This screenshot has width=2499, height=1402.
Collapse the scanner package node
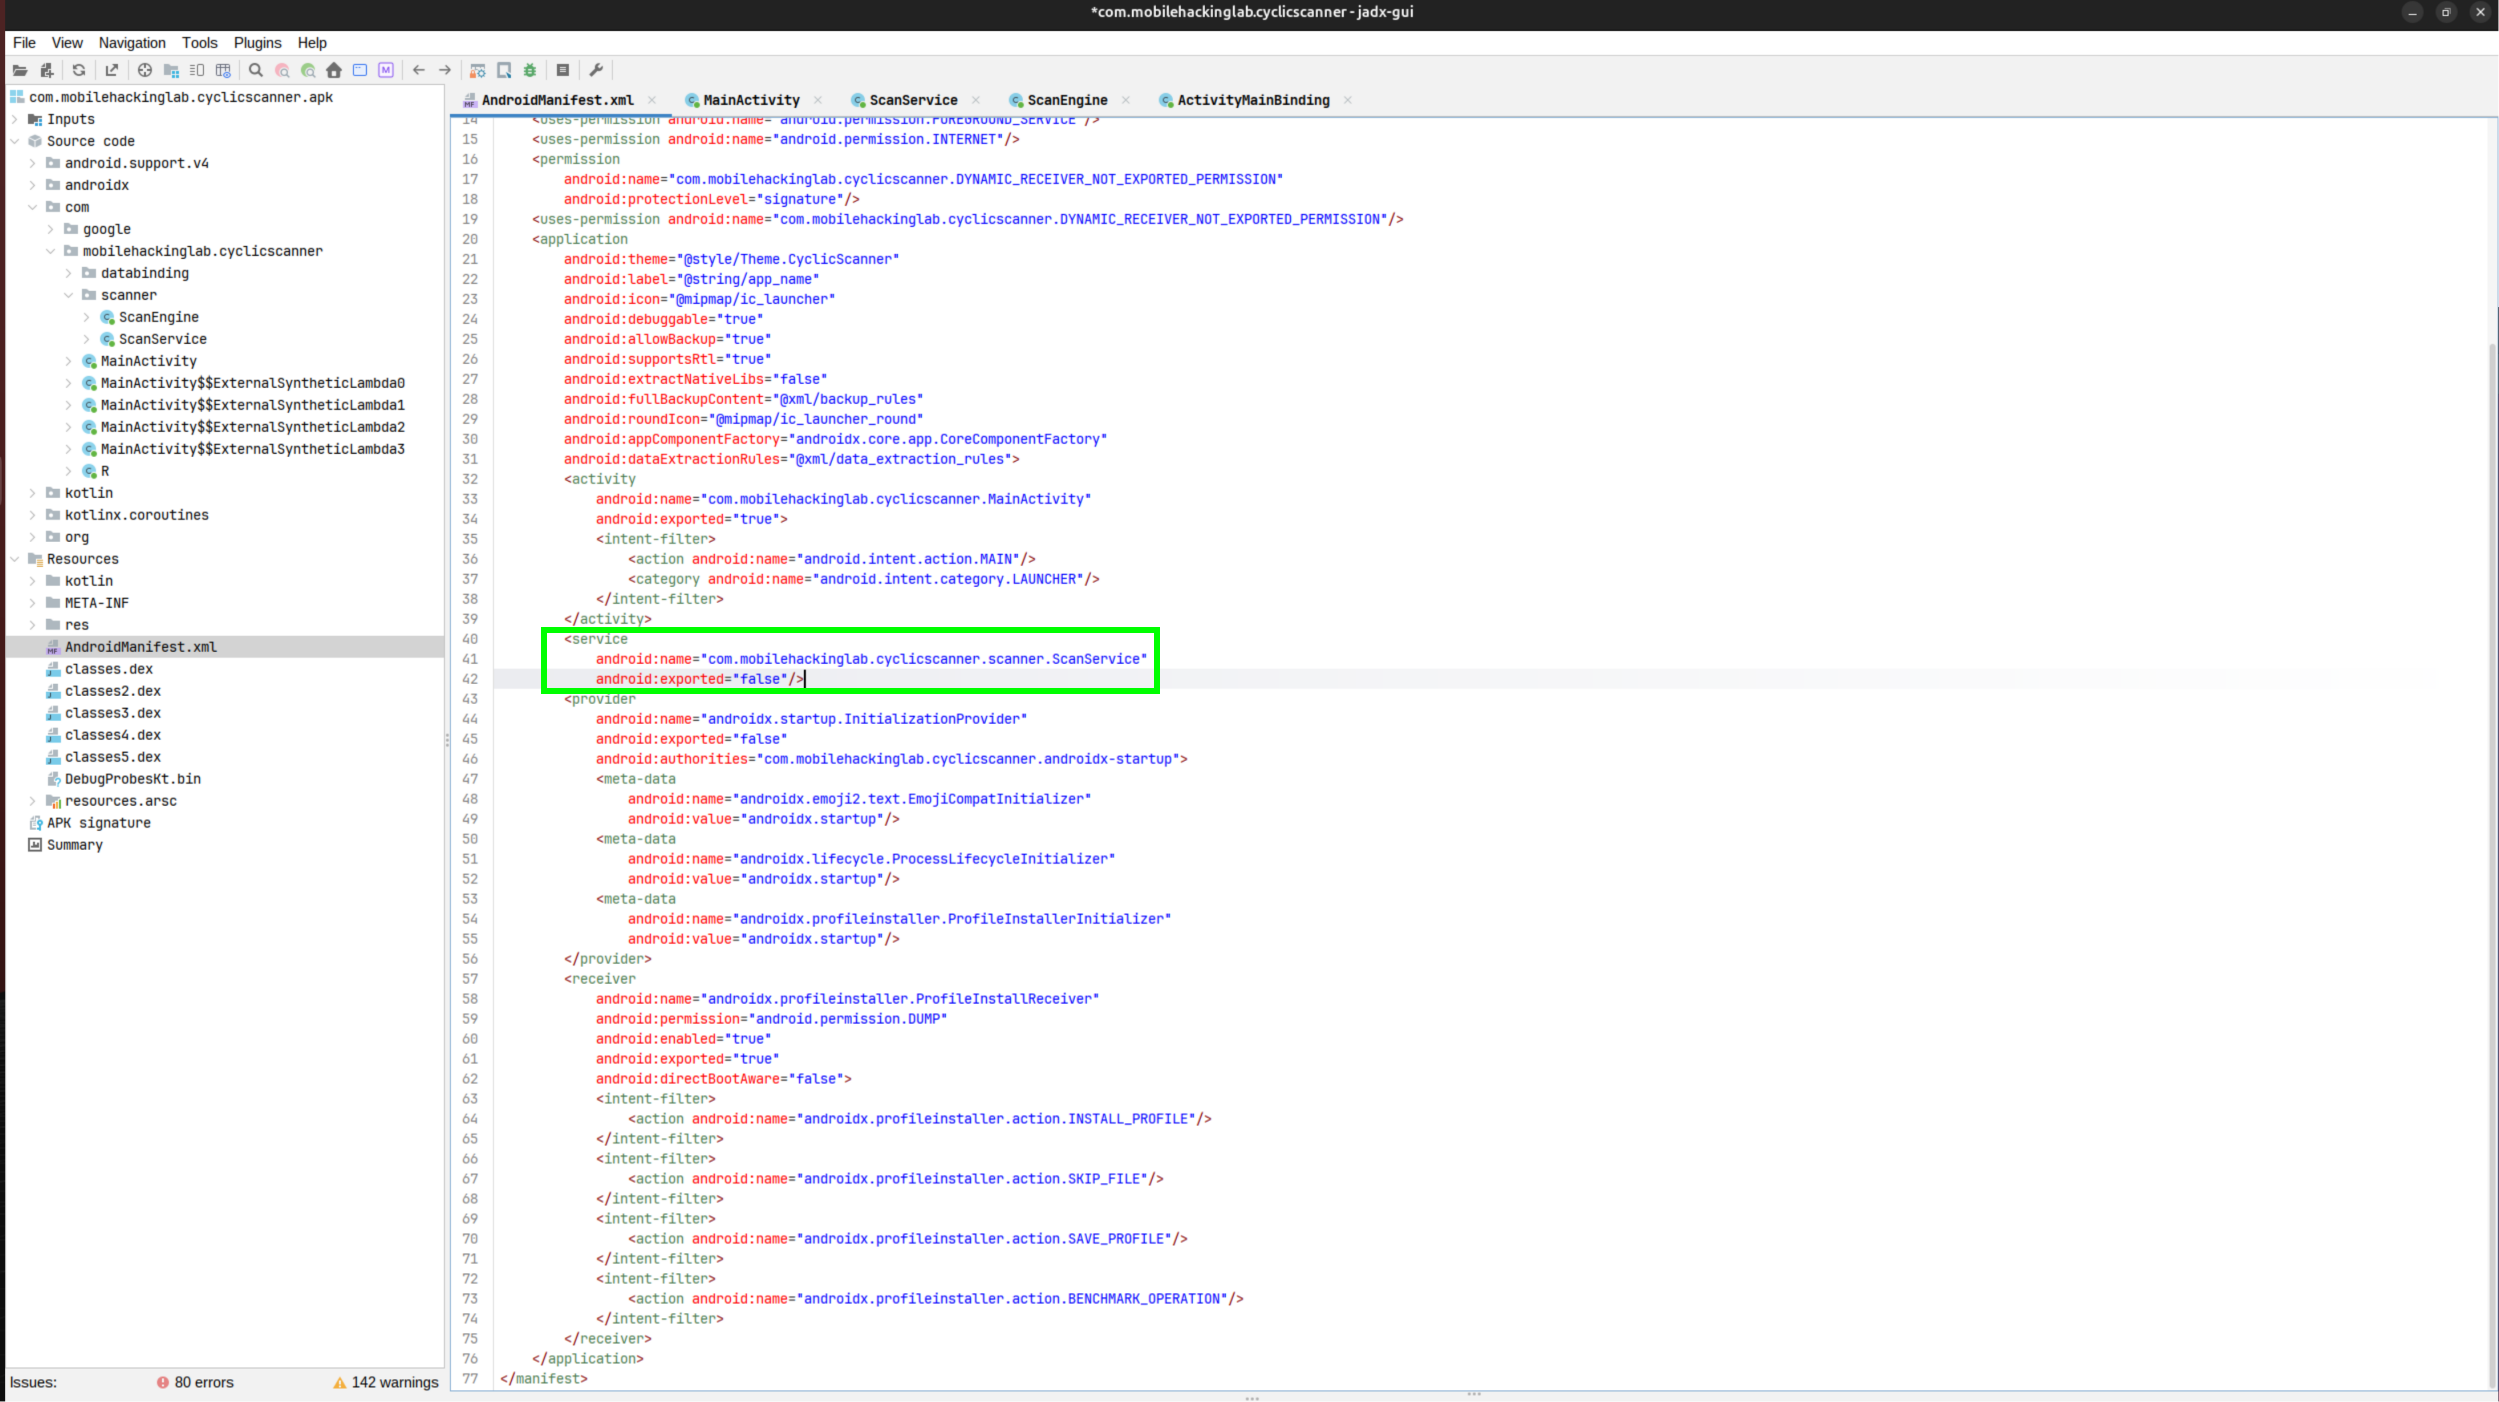[69, 295]
